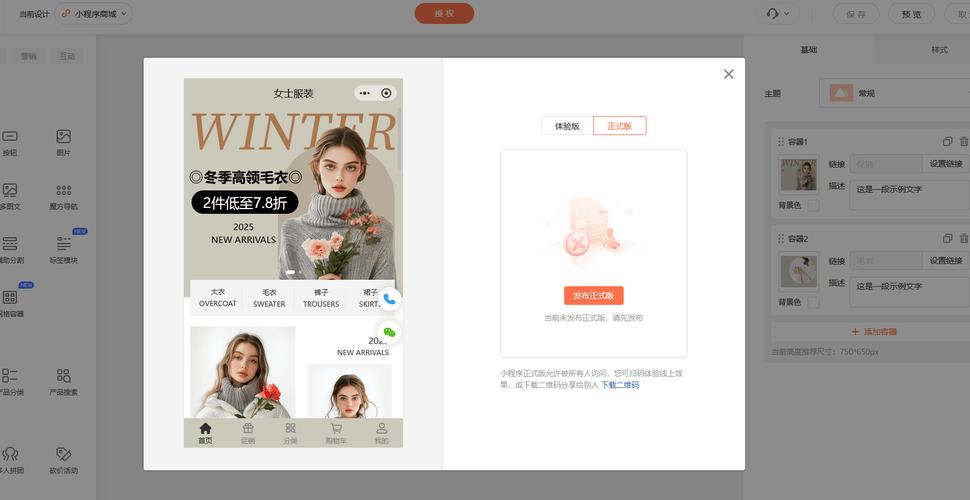The image size is (970, 500).
Task: Tap the 促销 gift icon in preview
Action: click(x=248, y=433)
